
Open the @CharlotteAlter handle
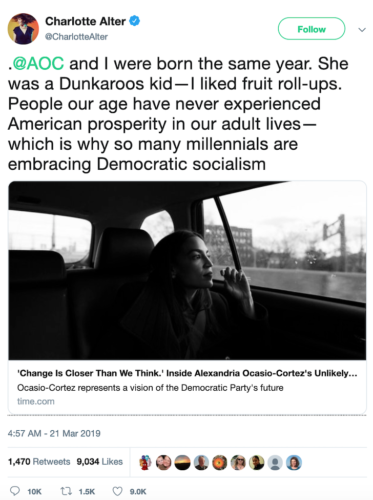pyautogui.click(x=76, y=37)
